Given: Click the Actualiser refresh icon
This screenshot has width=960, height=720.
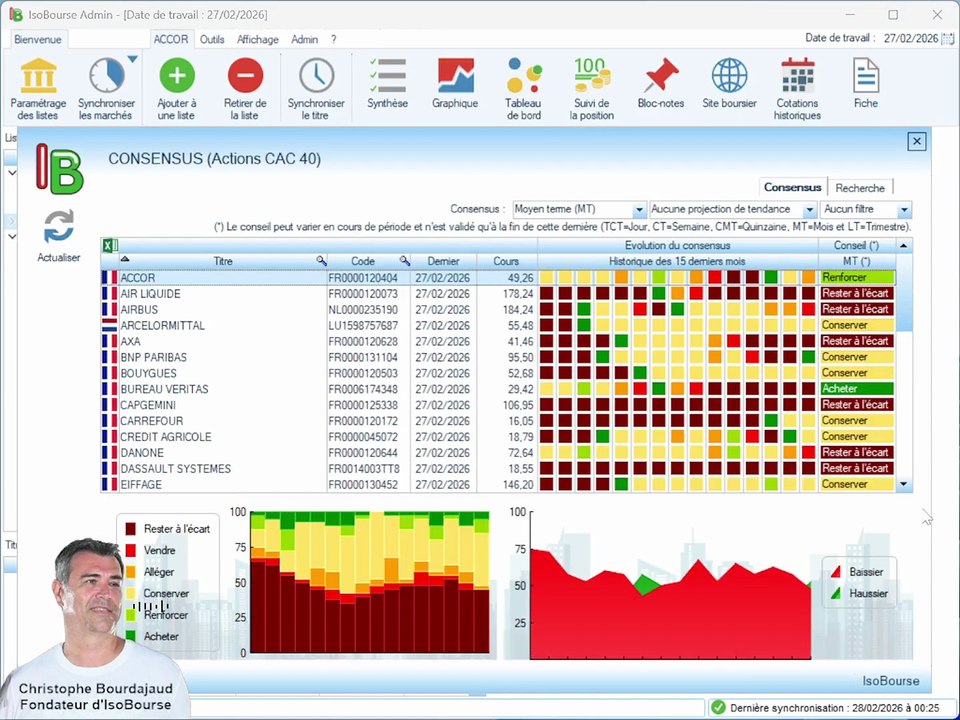Looking at the screenshot, I should pyautogui.click(x=59, y=227).
